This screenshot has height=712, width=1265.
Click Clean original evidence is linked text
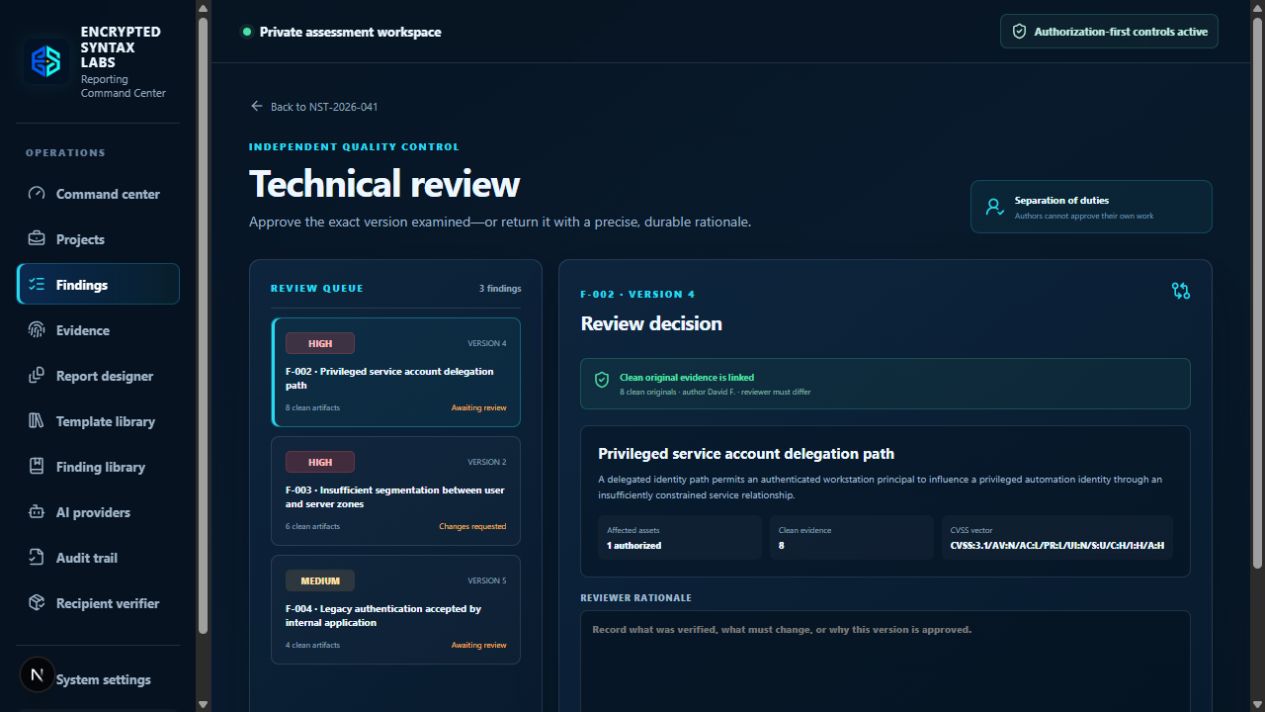(687, 378)
